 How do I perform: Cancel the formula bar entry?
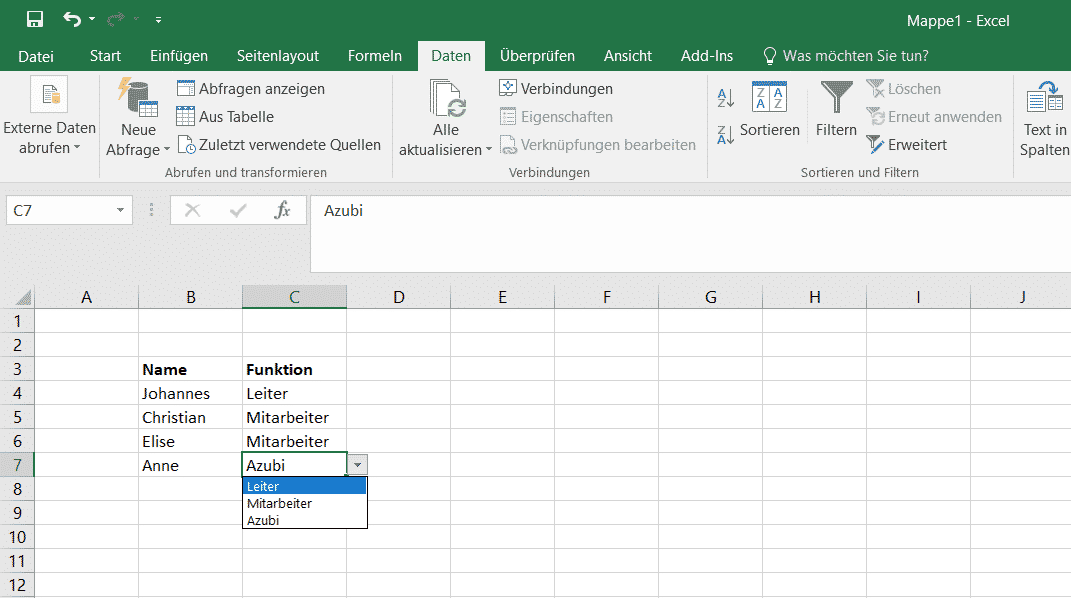pos(193,210)
